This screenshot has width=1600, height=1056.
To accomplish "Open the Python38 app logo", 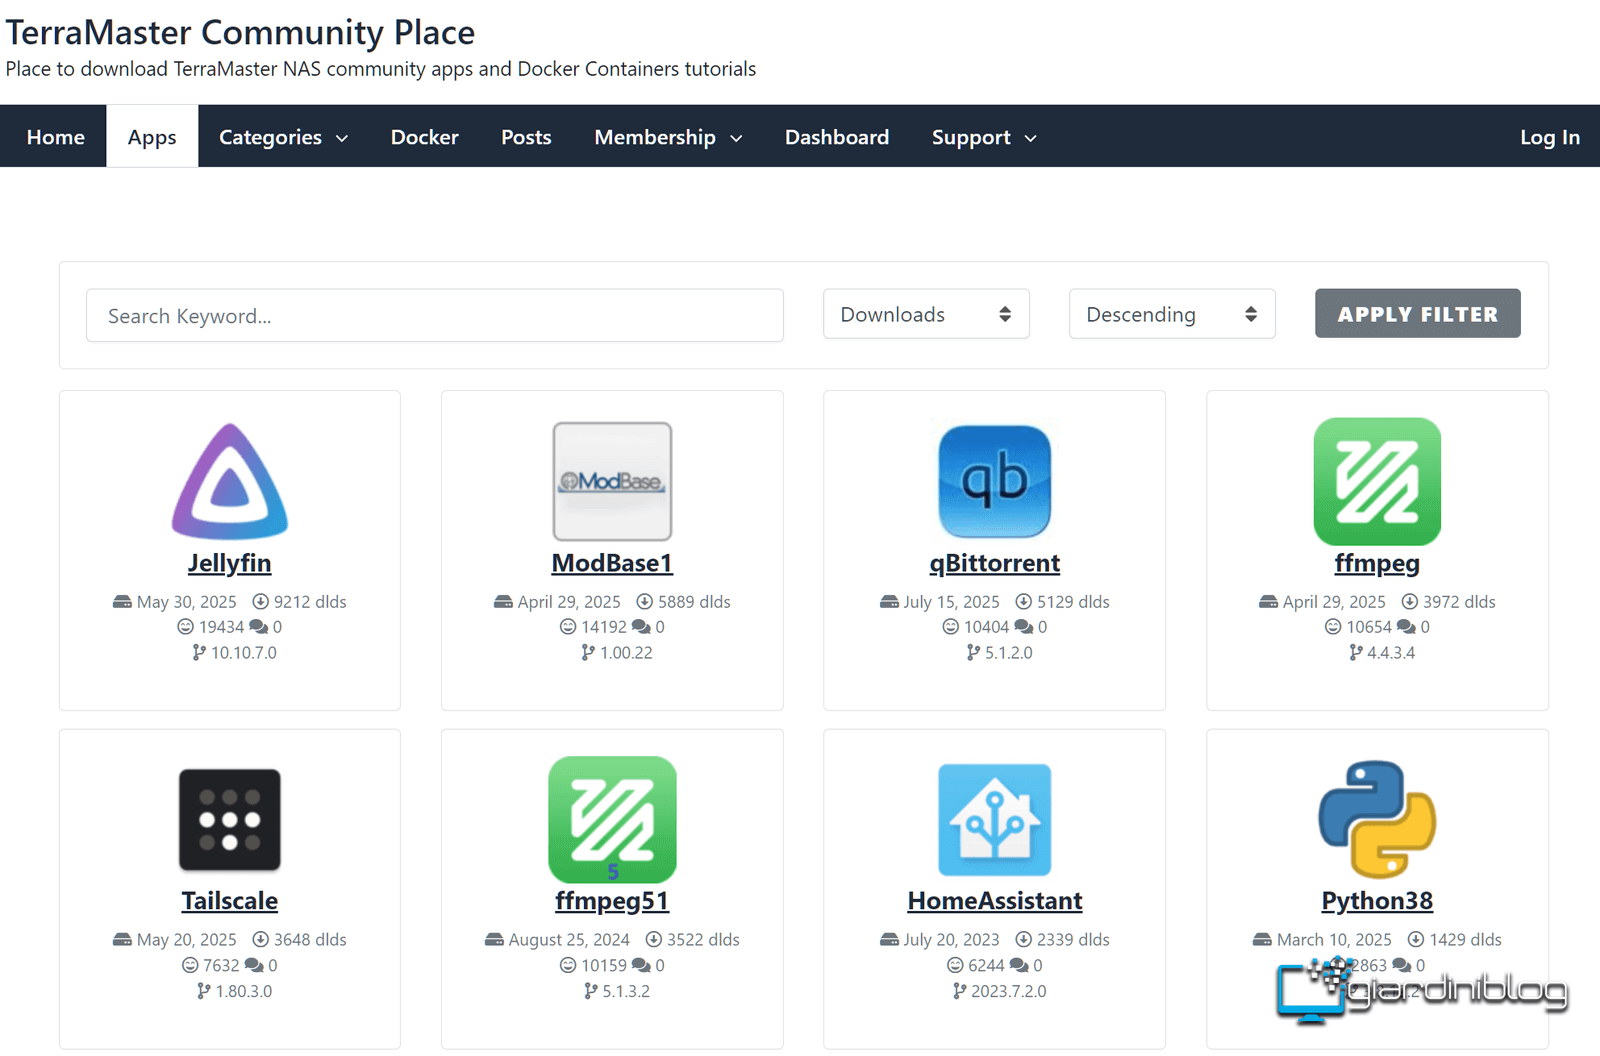I will [1377, 820].
